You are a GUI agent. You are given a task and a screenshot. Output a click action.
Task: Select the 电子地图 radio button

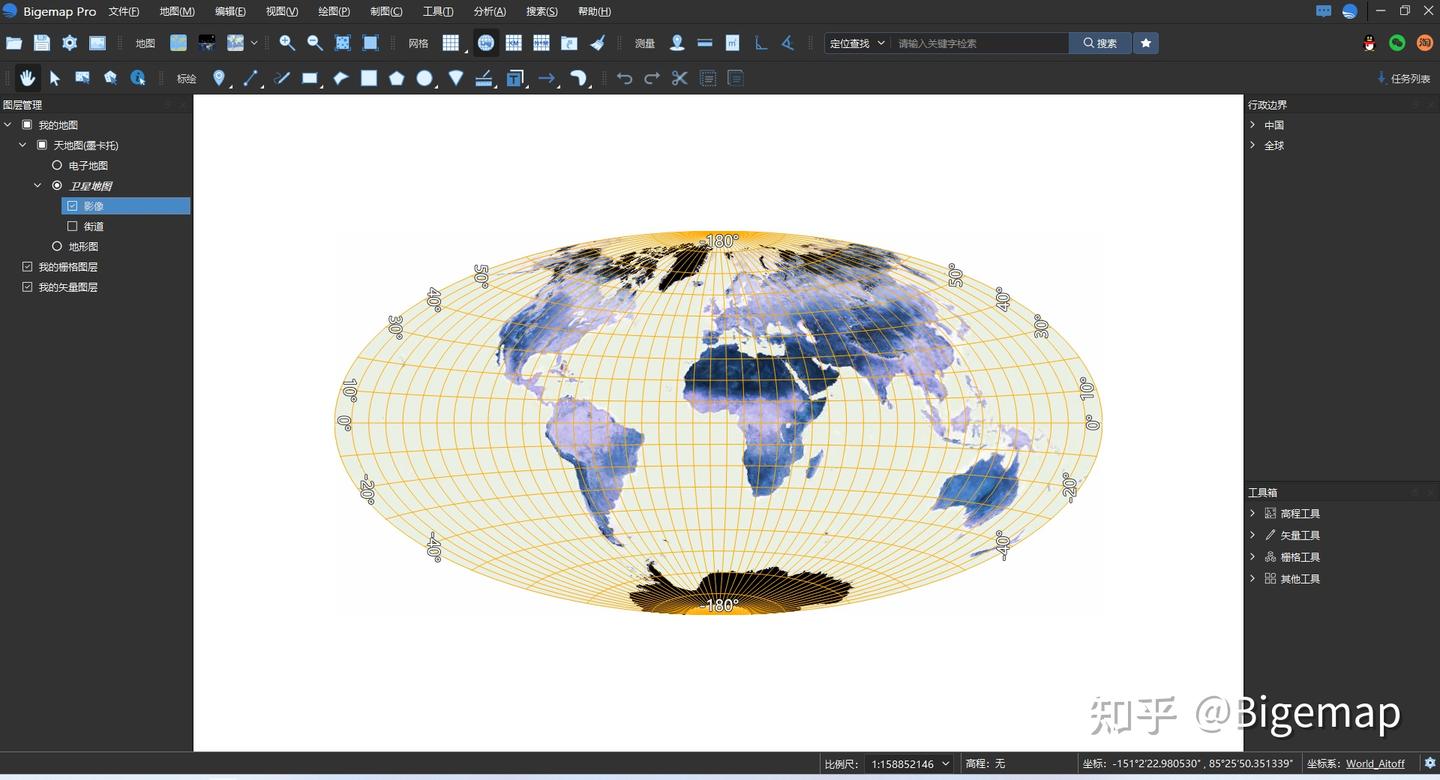tap(57, 165)
